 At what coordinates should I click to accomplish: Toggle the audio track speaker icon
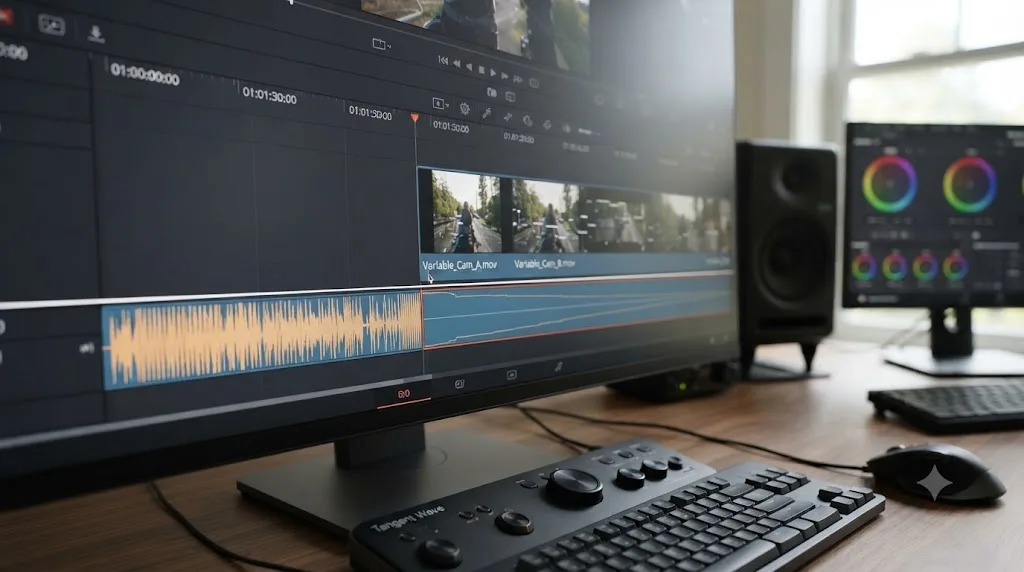86,348
